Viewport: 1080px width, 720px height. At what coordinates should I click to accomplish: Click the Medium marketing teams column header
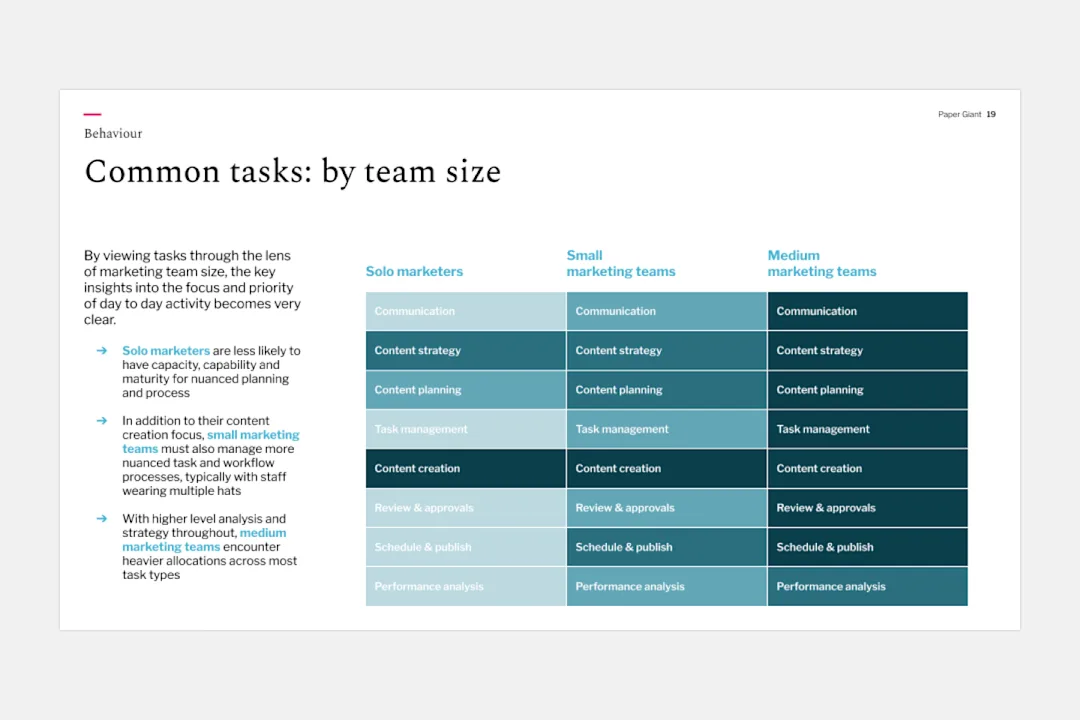pyautogui.click(x=822, y=263)
